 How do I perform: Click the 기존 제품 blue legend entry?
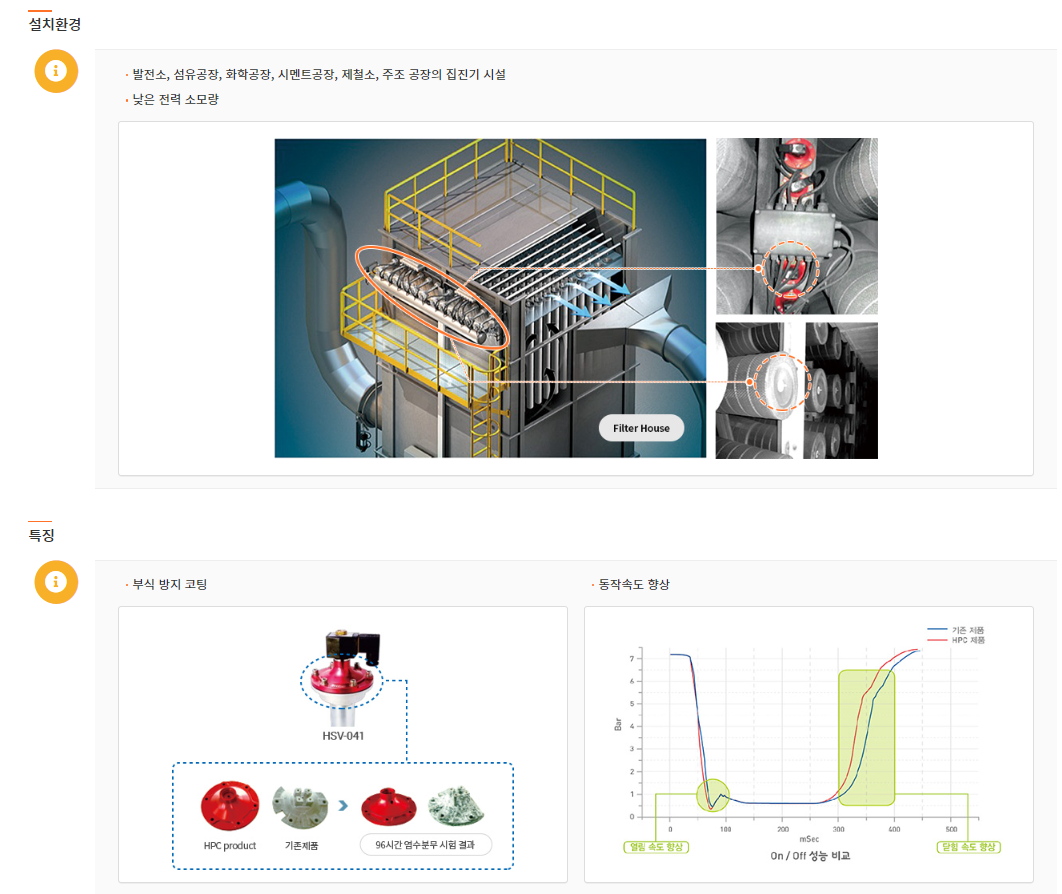[x=956, y=630]
